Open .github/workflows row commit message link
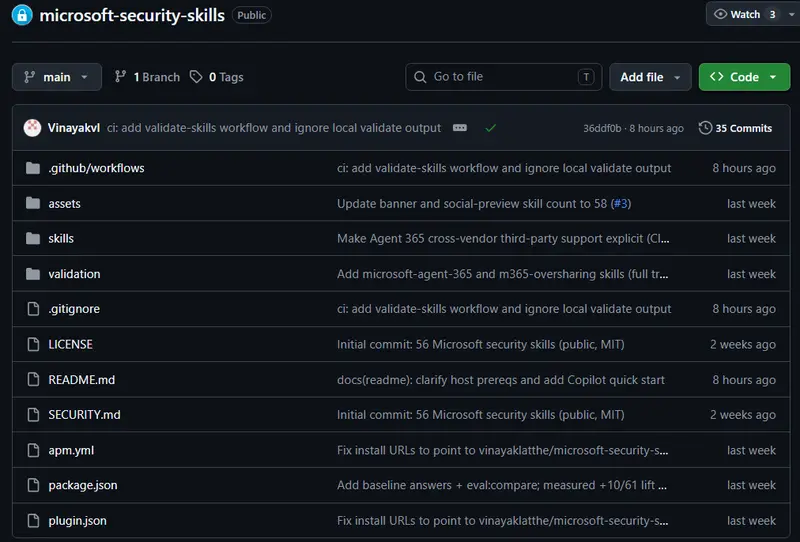 [x=504, y=168]
